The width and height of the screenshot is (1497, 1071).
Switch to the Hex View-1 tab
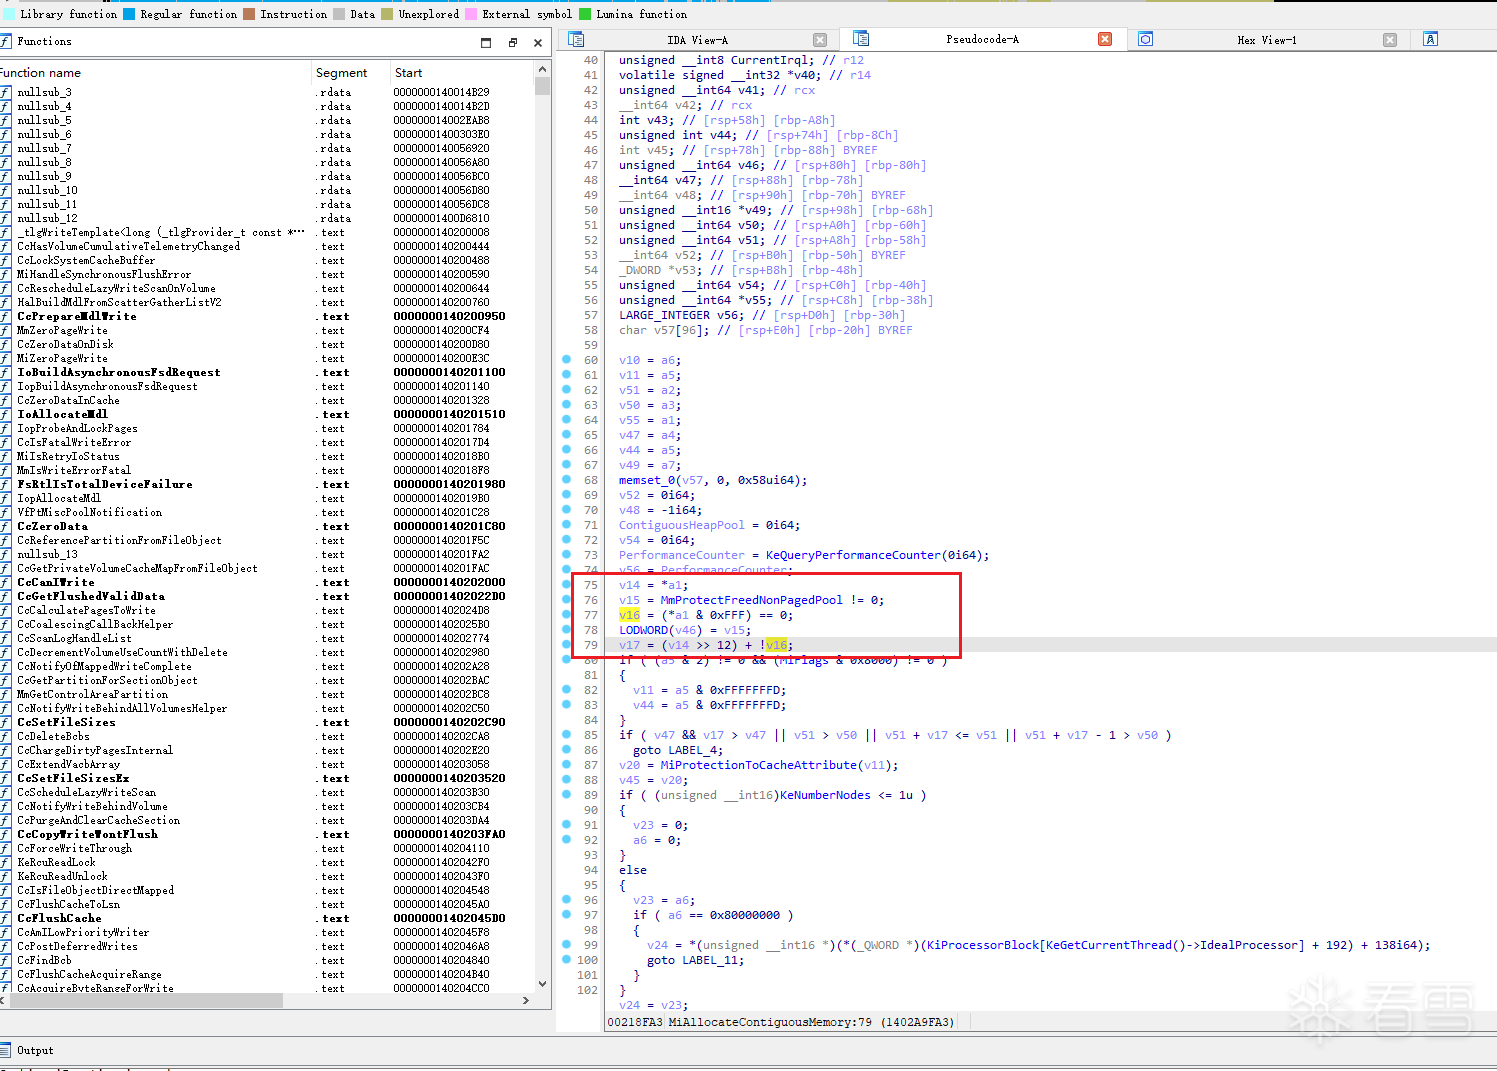pyautogui.click(x=1266, y=40)
